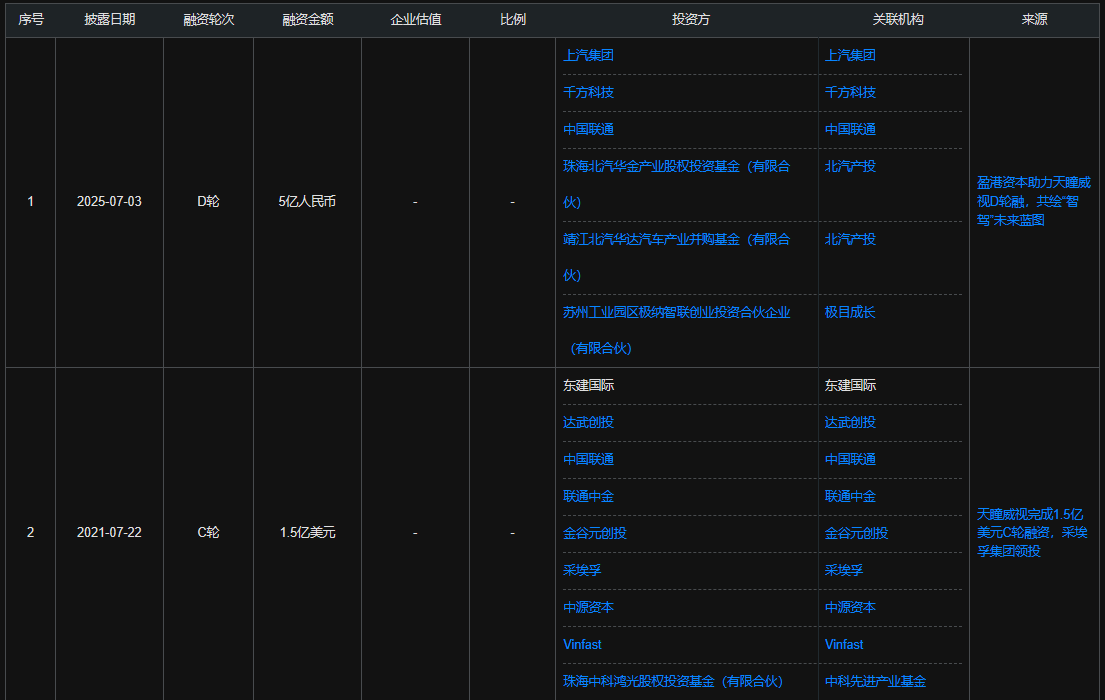This screenshot has width=1105, height=700.
Task: Open D轮 investor link 中国联通
Action: tap(588, 130)
